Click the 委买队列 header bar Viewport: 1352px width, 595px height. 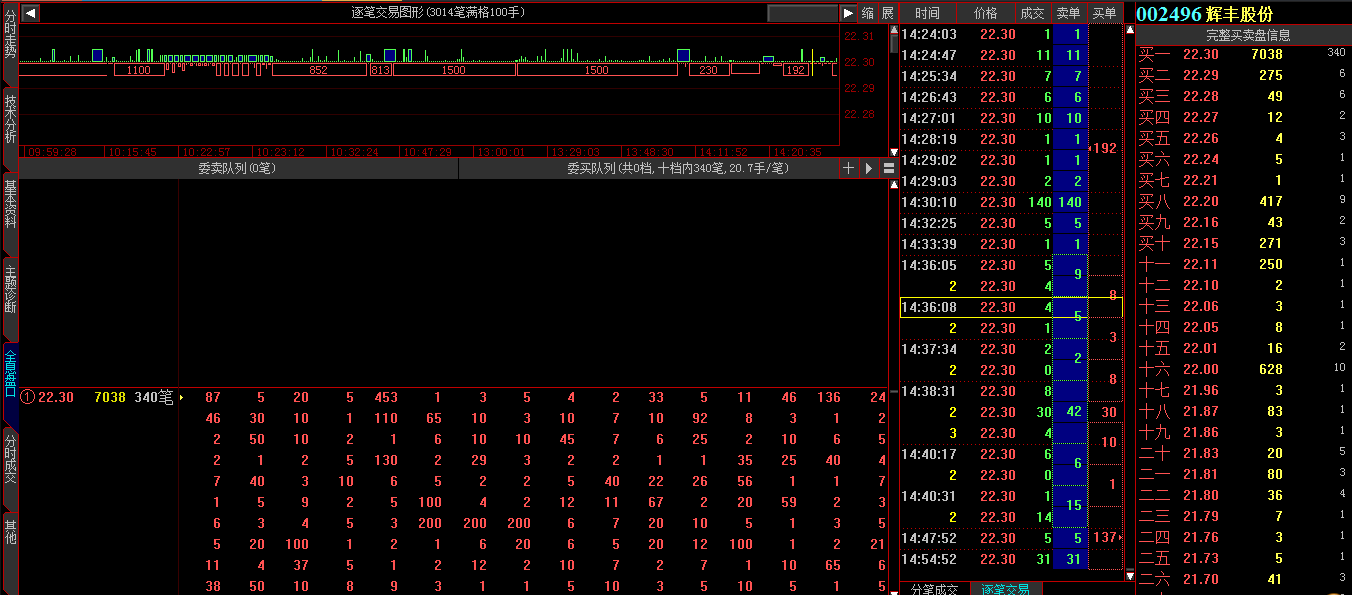[x=648, y=168]
